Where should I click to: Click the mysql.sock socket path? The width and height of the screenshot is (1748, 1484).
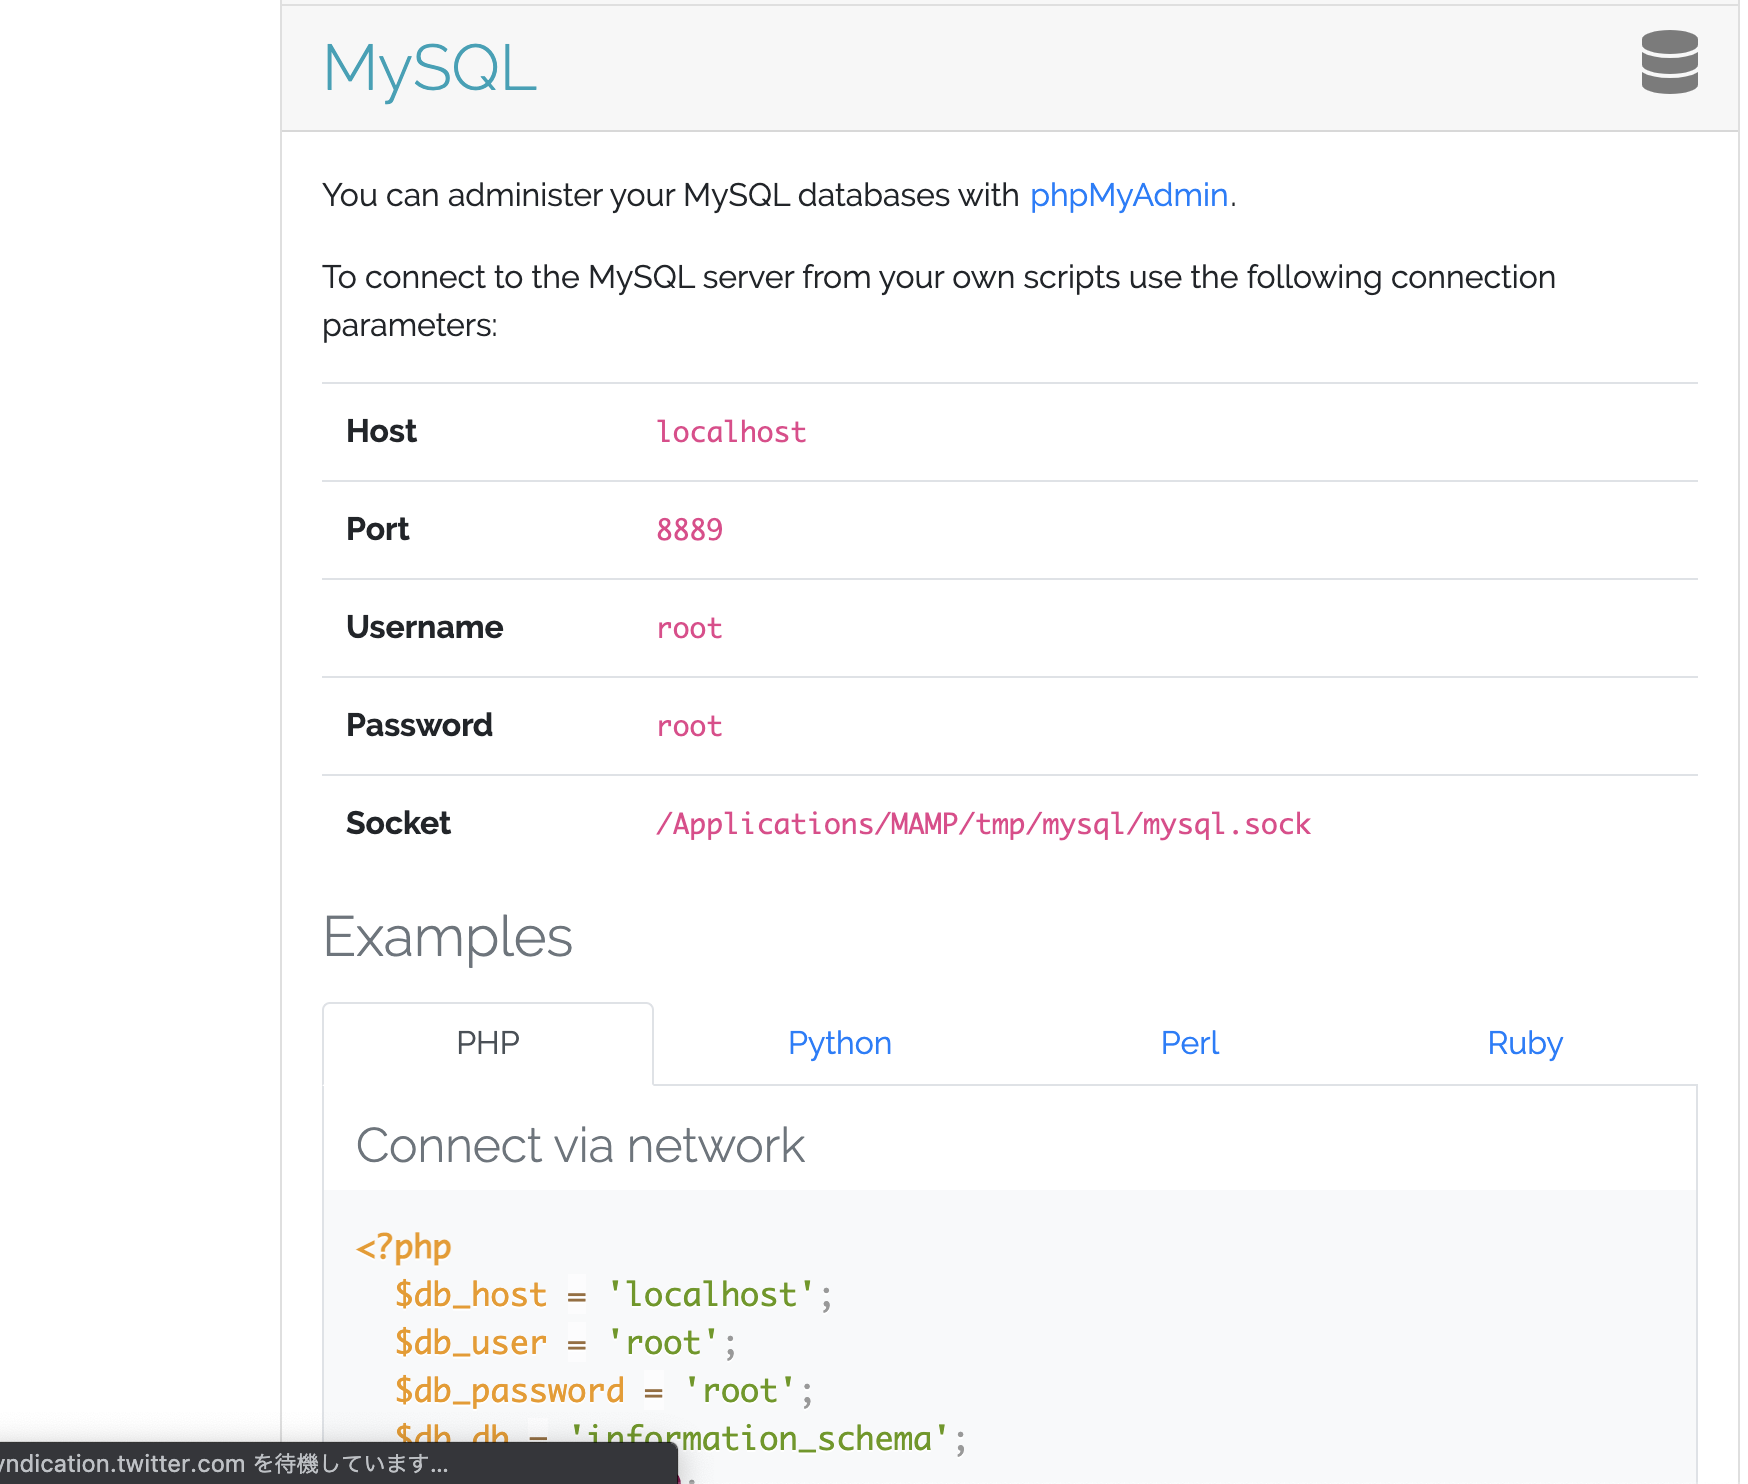(x=983, y=824)
